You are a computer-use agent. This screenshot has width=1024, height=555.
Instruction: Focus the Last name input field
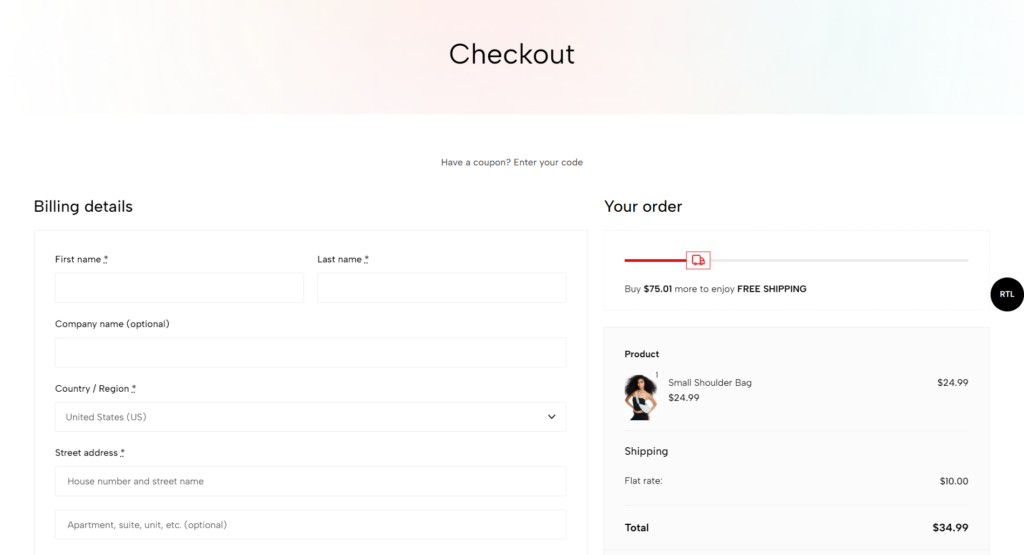(441, 288)
